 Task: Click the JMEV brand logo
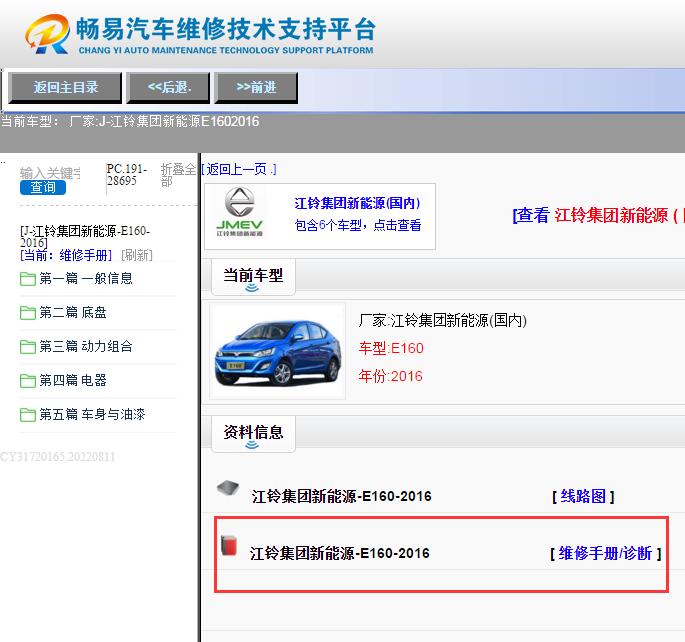coord(239,212)
